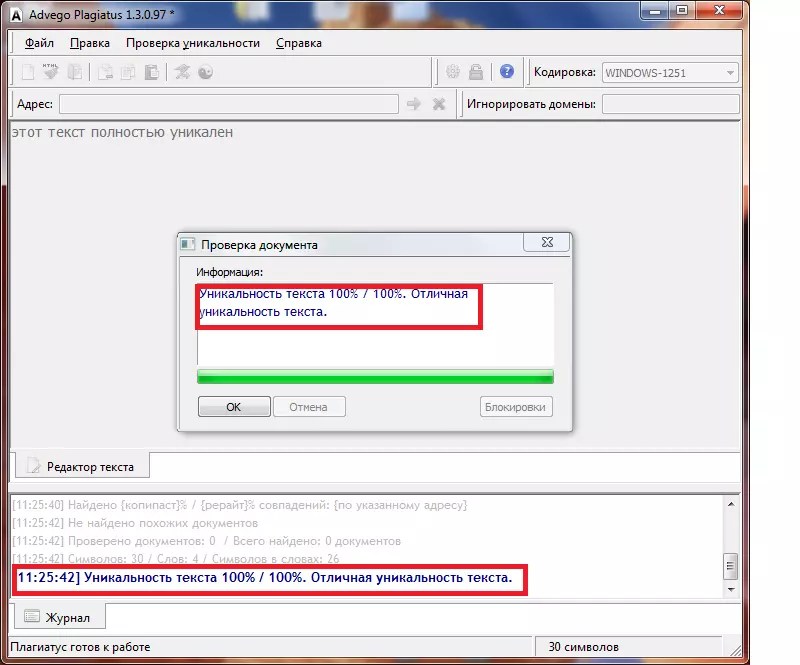Click the paste clipboard toolbar icon
800x665 pixels.
pos(152,72)
